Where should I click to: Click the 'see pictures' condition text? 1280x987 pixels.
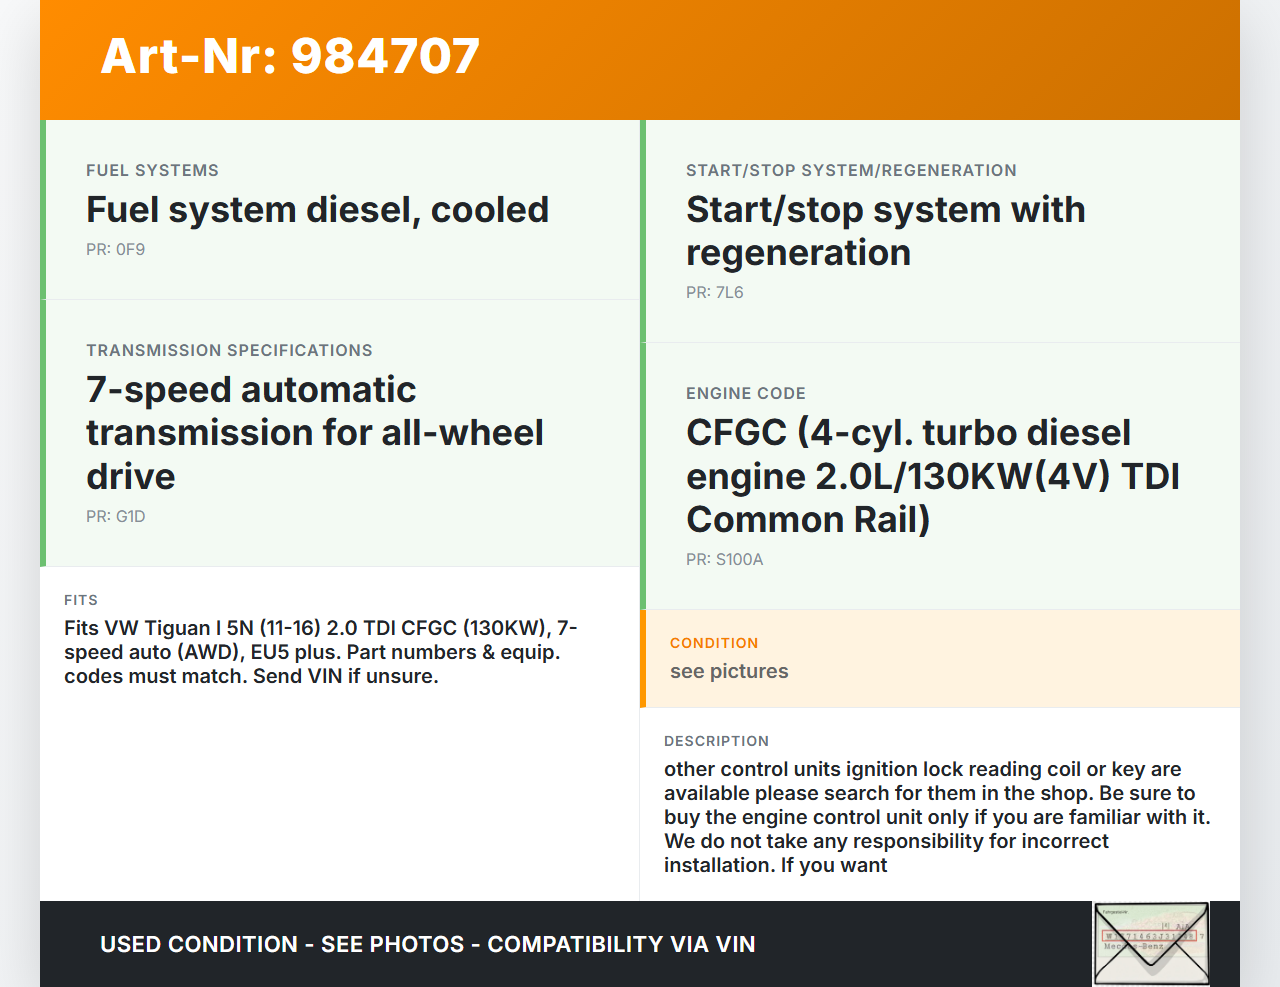point(729,672)
